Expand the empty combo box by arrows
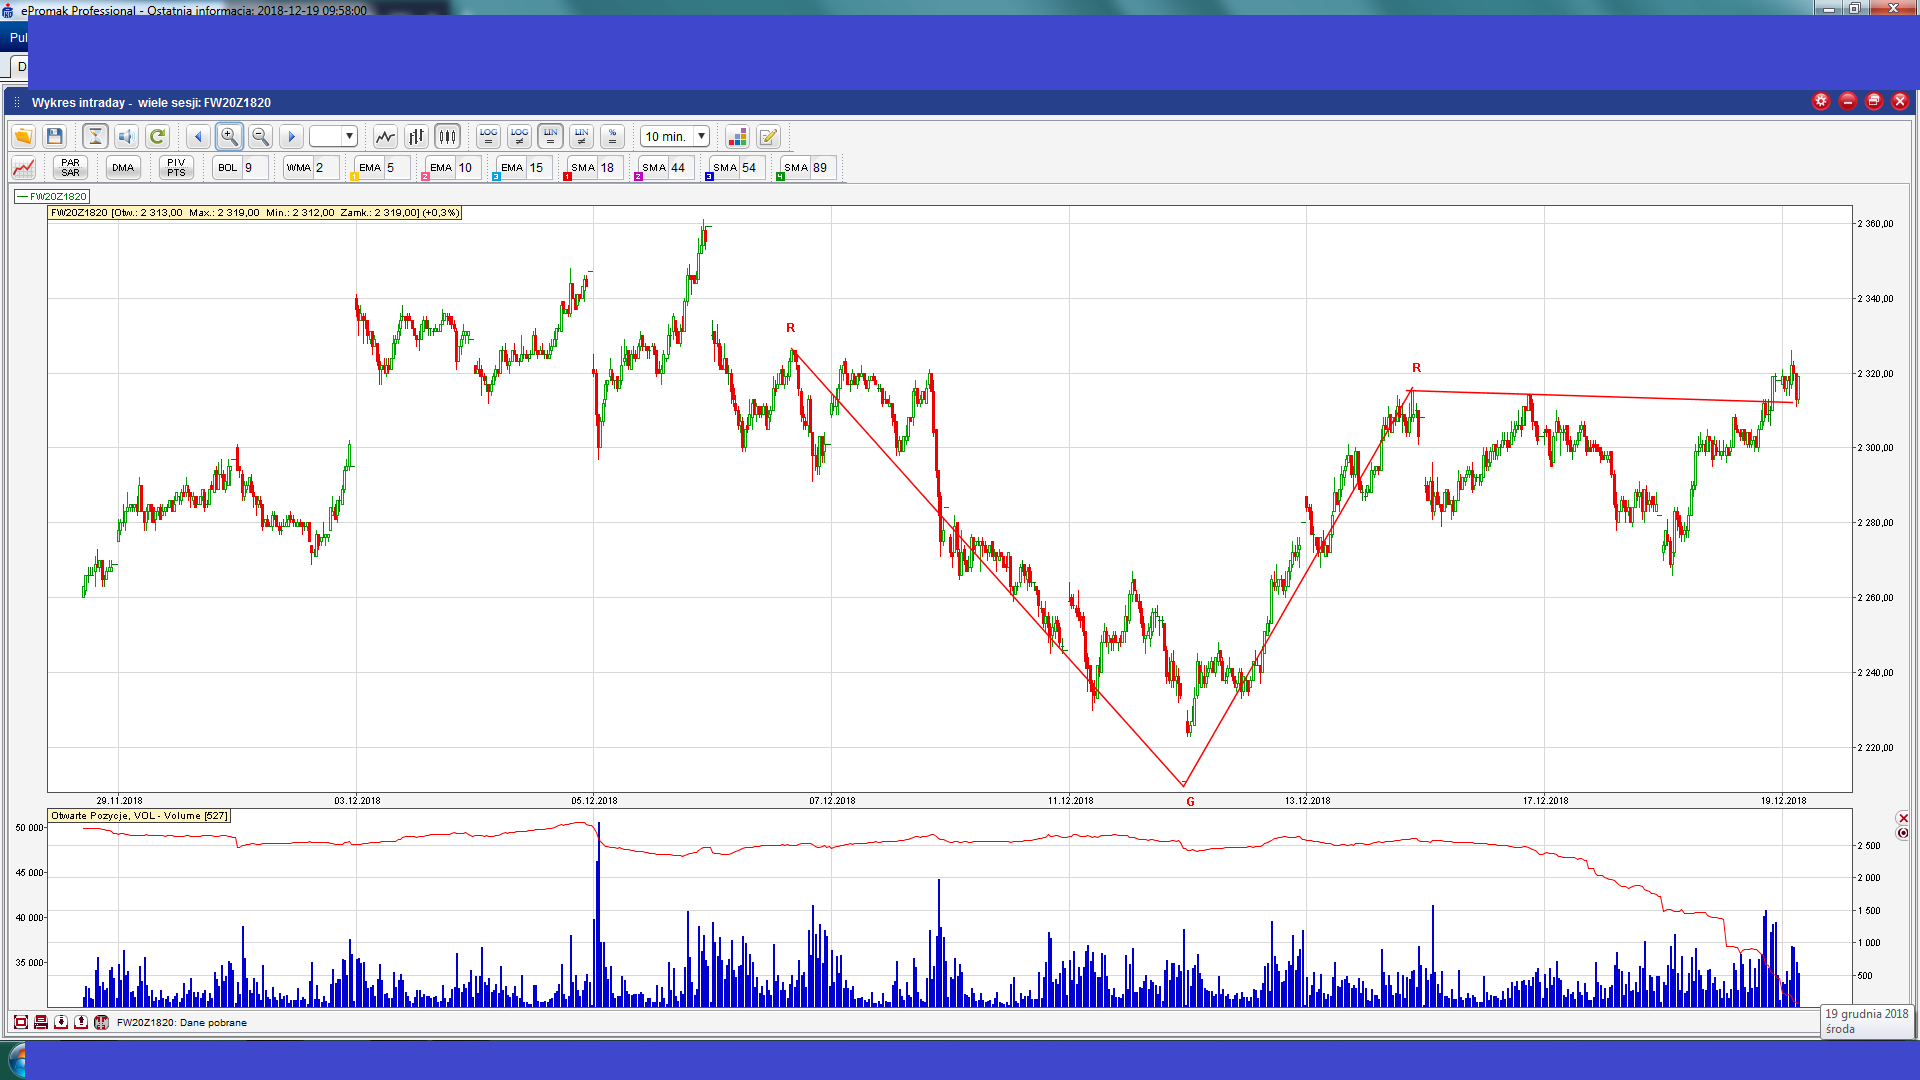The image size is (1920, 1080). 349,137
